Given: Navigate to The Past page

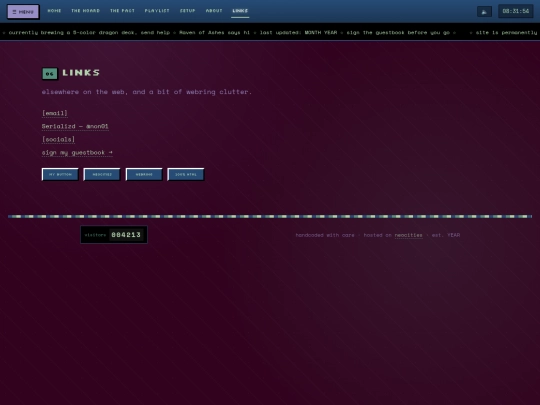Looking at the screenshot, I should [122, 11].
